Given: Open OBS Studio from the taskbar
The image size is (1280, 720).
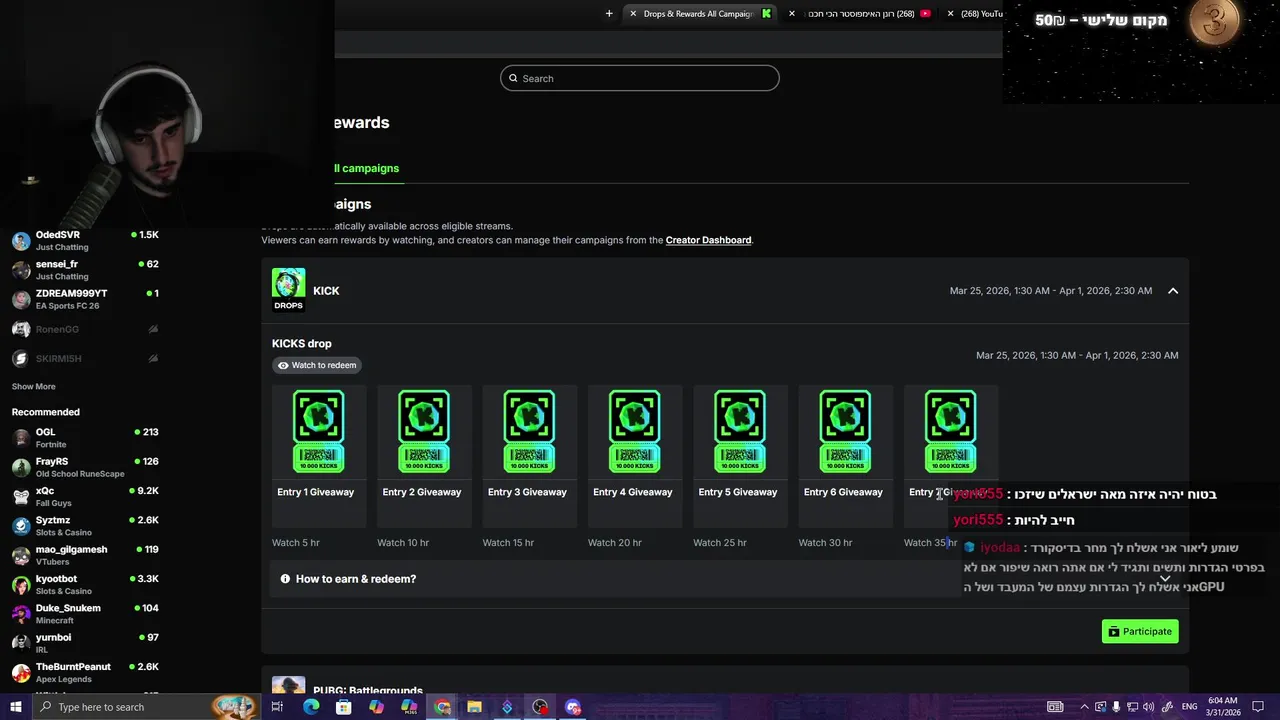Looking at the screenshot, I should tap(540, 707).
